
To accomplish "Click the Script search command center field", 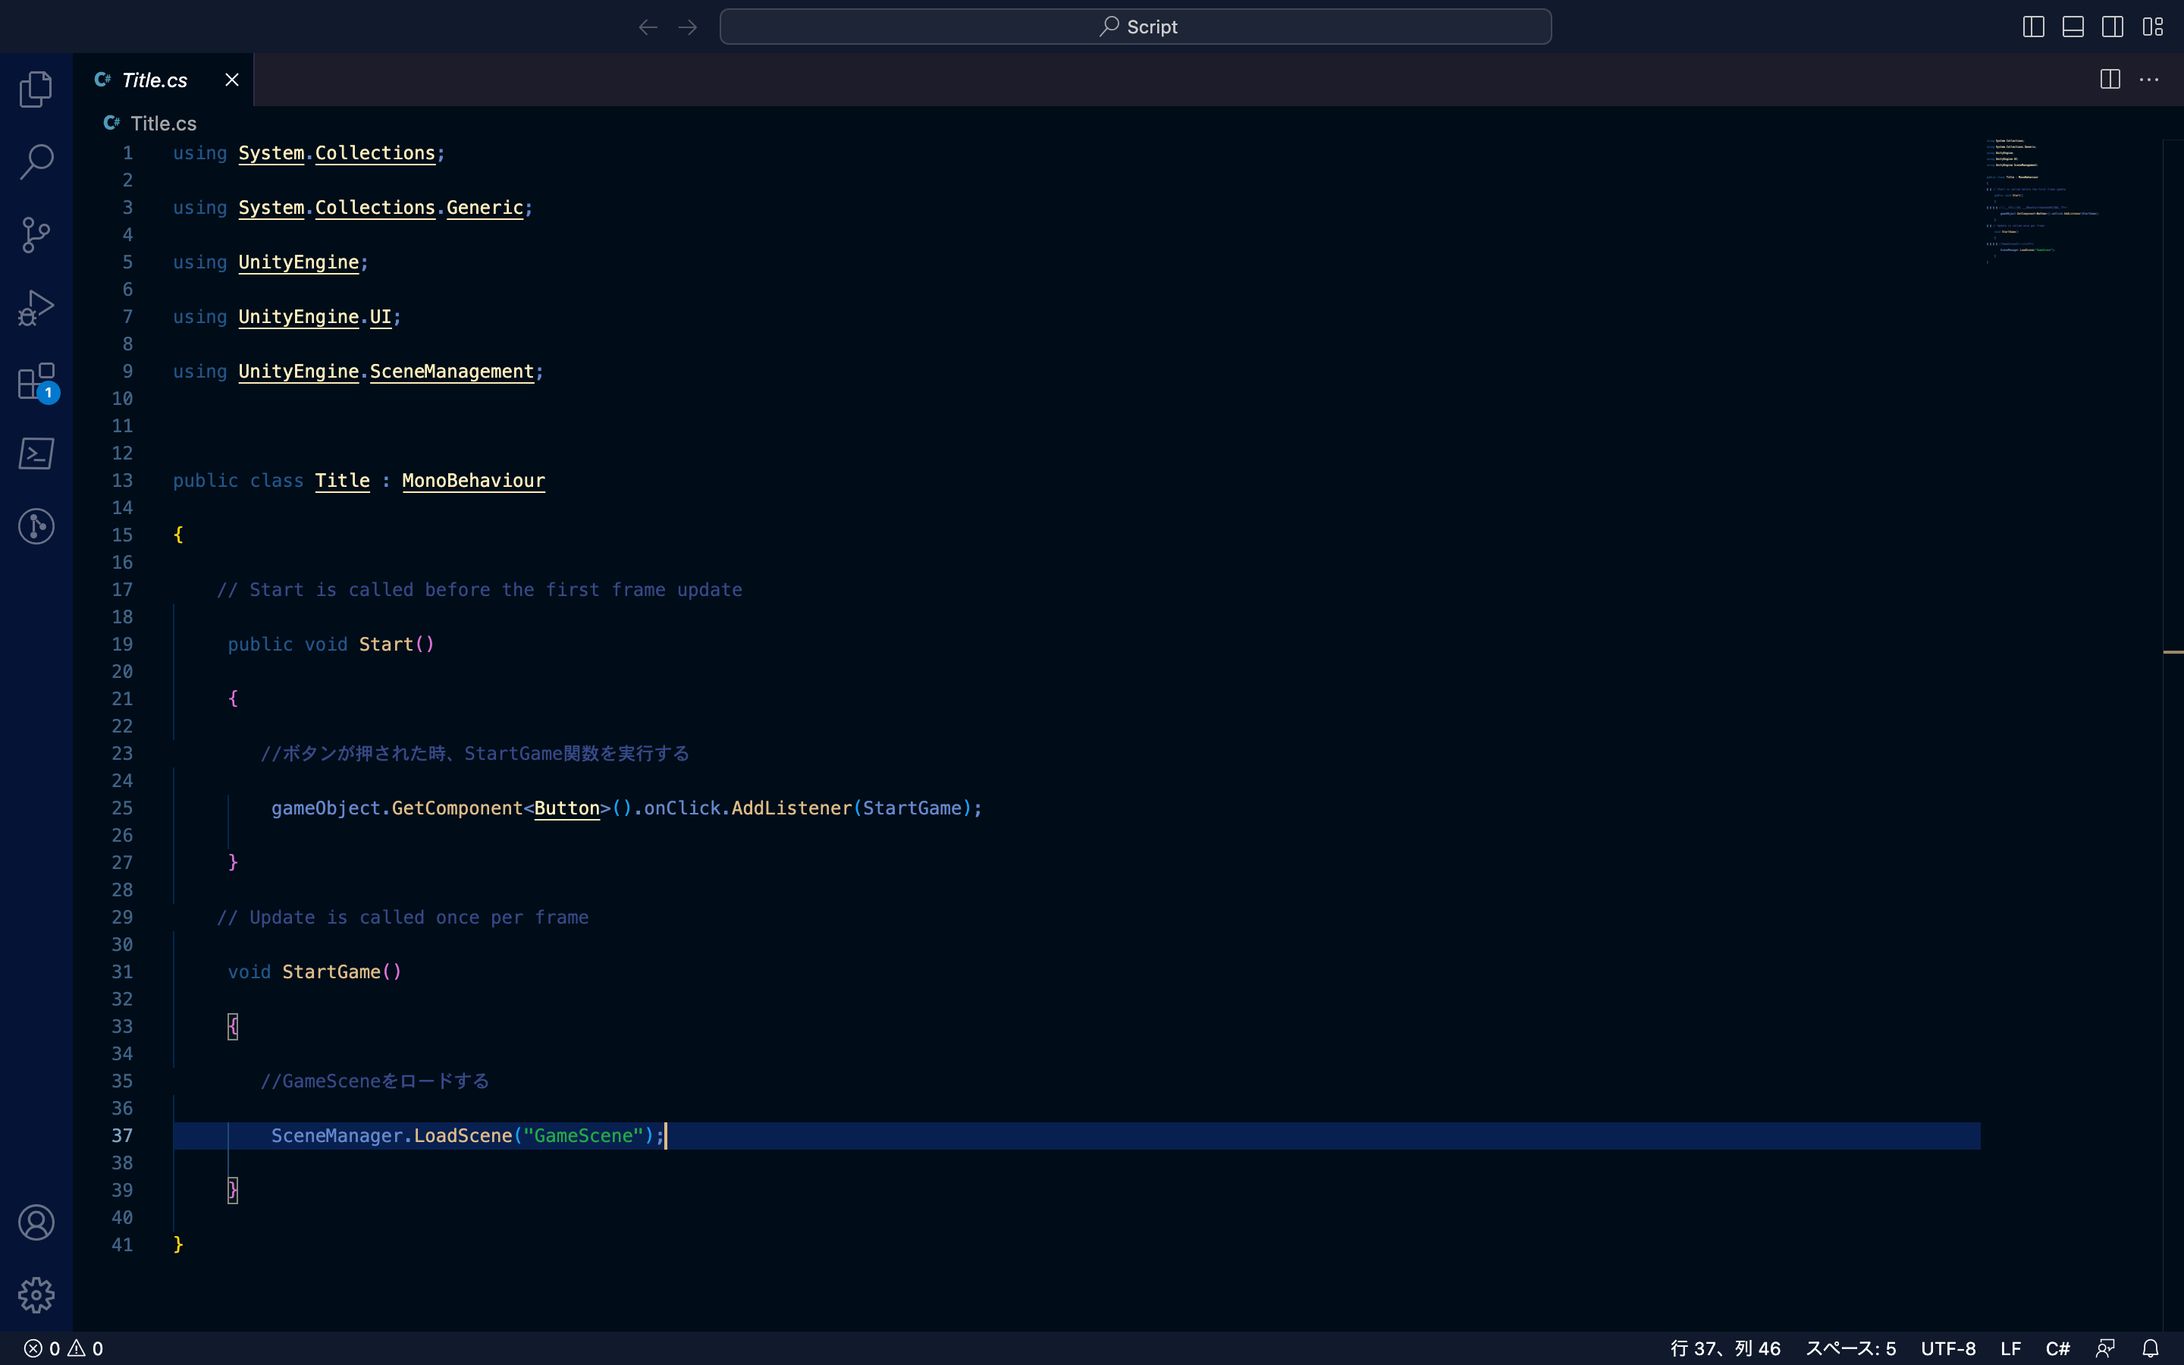I will coord(1135,27).
